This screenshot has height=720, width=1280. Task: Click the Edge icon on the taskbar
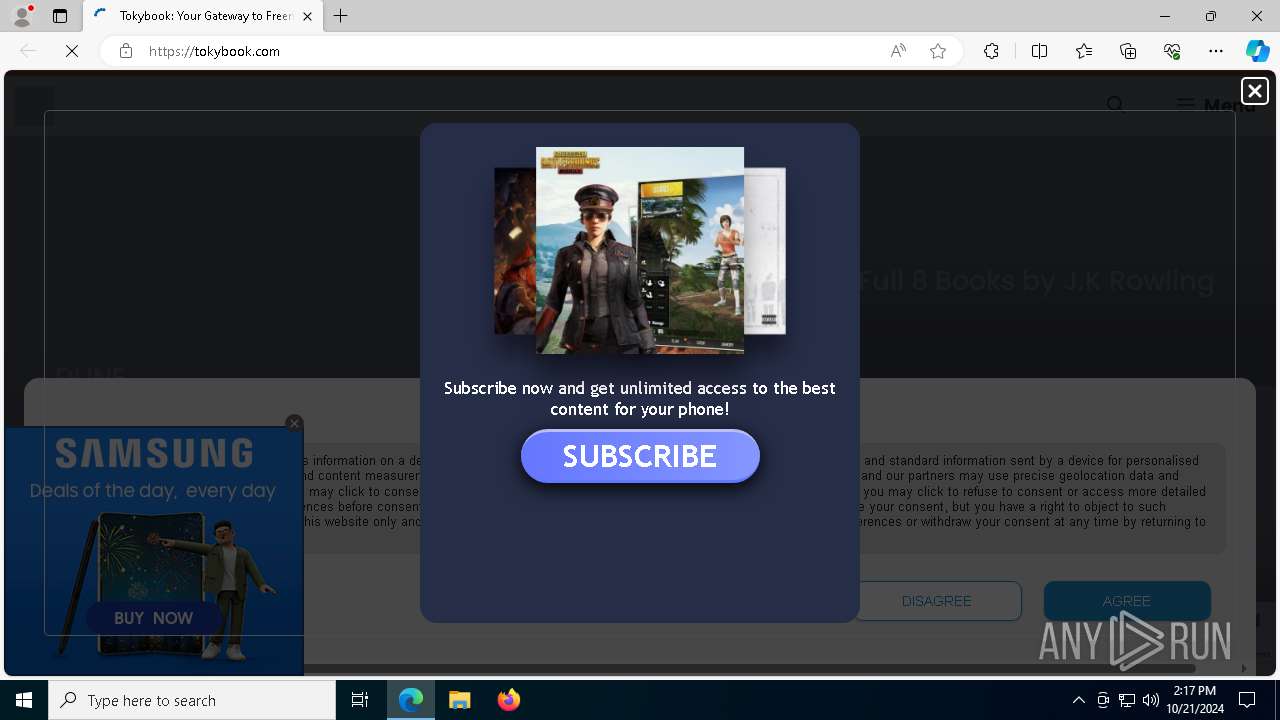click(x=411, y=700)
